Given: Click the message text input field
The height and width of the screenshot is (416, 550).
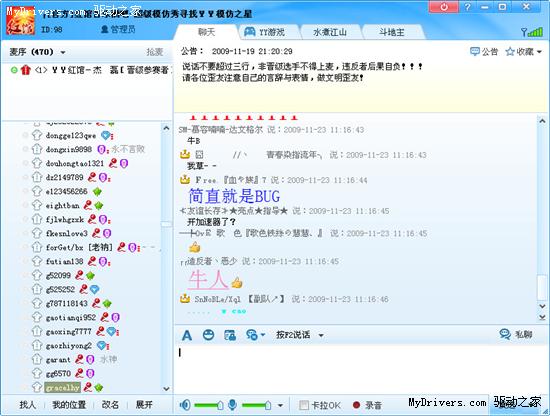Looking at the screenshot, I should (x=361, y=369).
